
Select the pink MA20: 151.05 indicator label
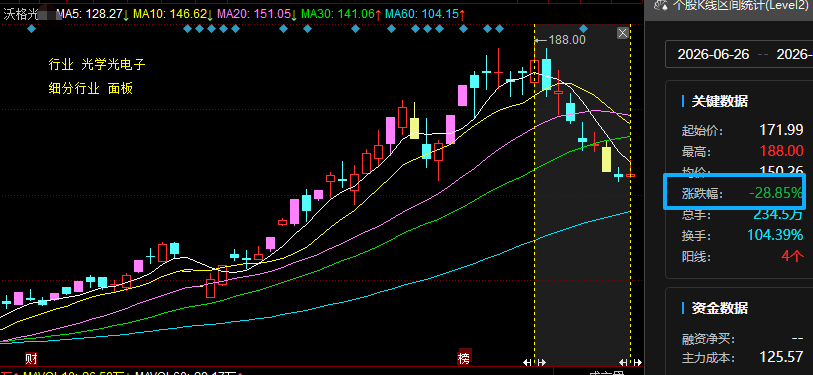click(254, 14)
